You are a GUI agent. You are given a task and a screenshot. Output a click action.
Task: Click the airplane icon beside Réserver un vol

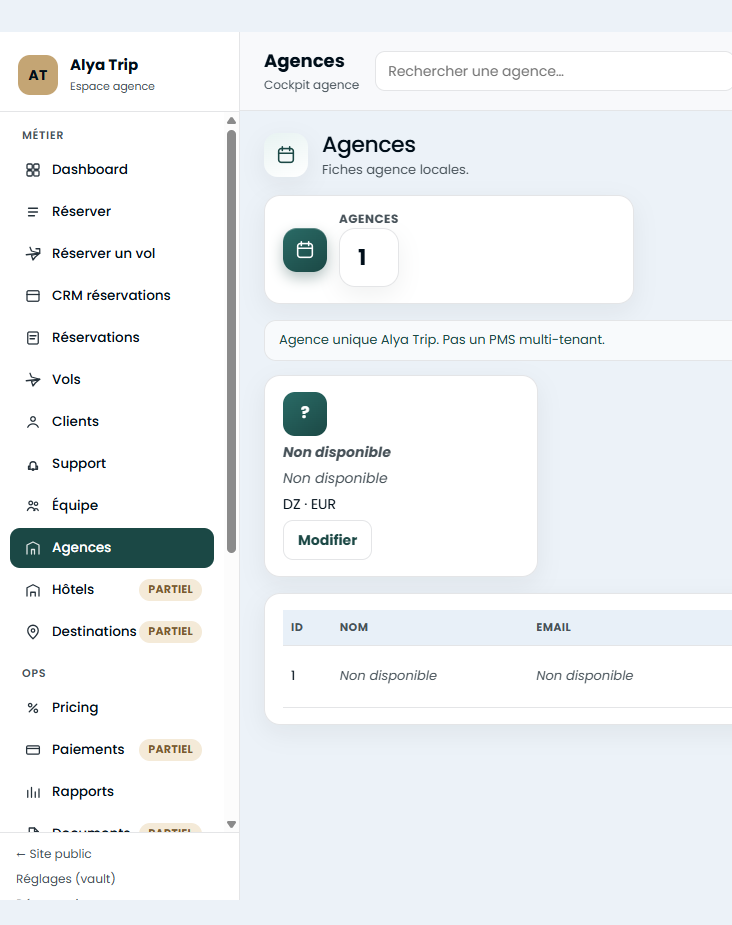[x=33, y=254]
